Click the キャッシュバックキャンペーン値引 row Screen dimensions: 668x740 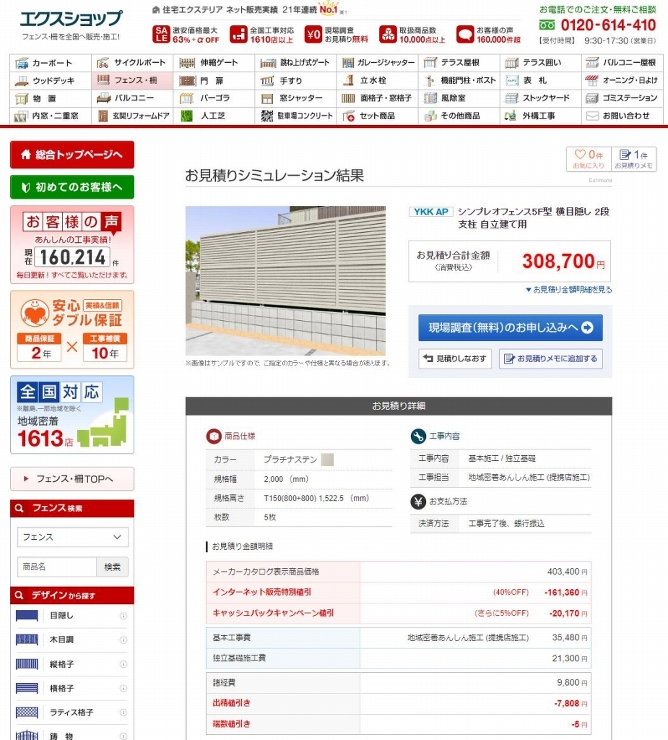[x=398, y=613]
